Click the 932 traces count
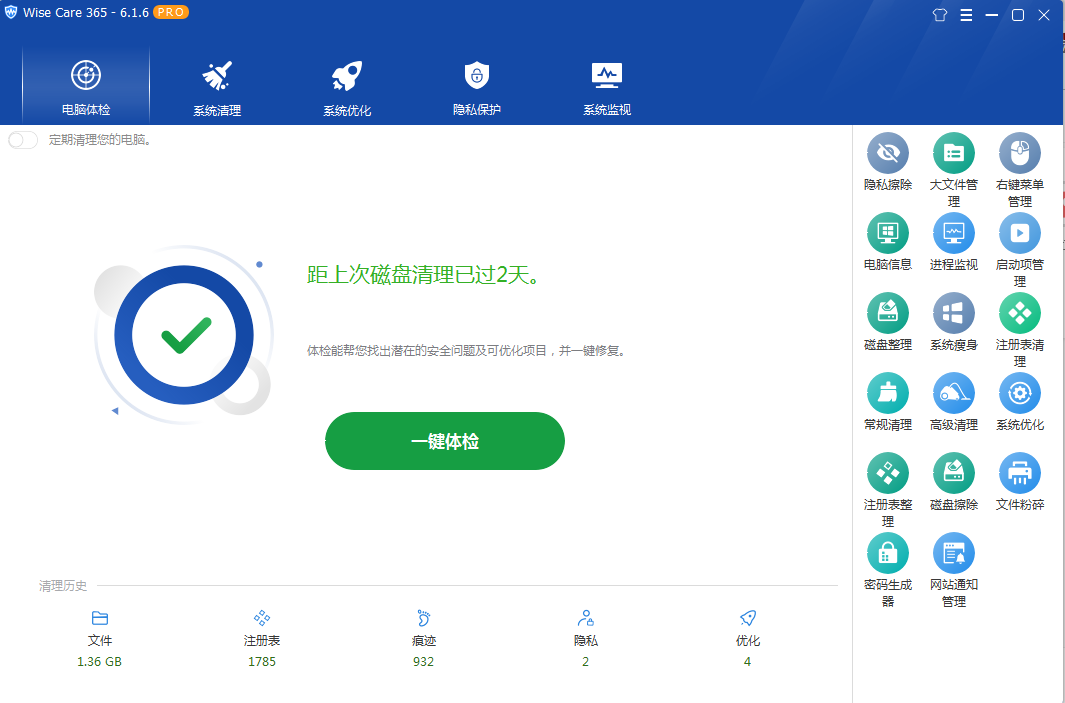 (x=423, y=662)
